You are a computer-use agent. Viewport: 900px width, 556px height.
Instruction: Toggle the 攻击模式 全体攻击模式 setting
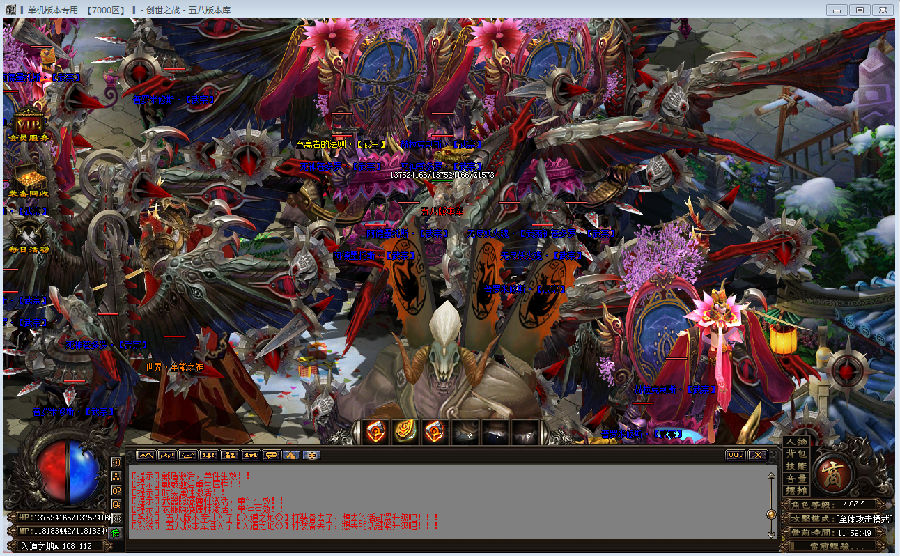(839, 518)
